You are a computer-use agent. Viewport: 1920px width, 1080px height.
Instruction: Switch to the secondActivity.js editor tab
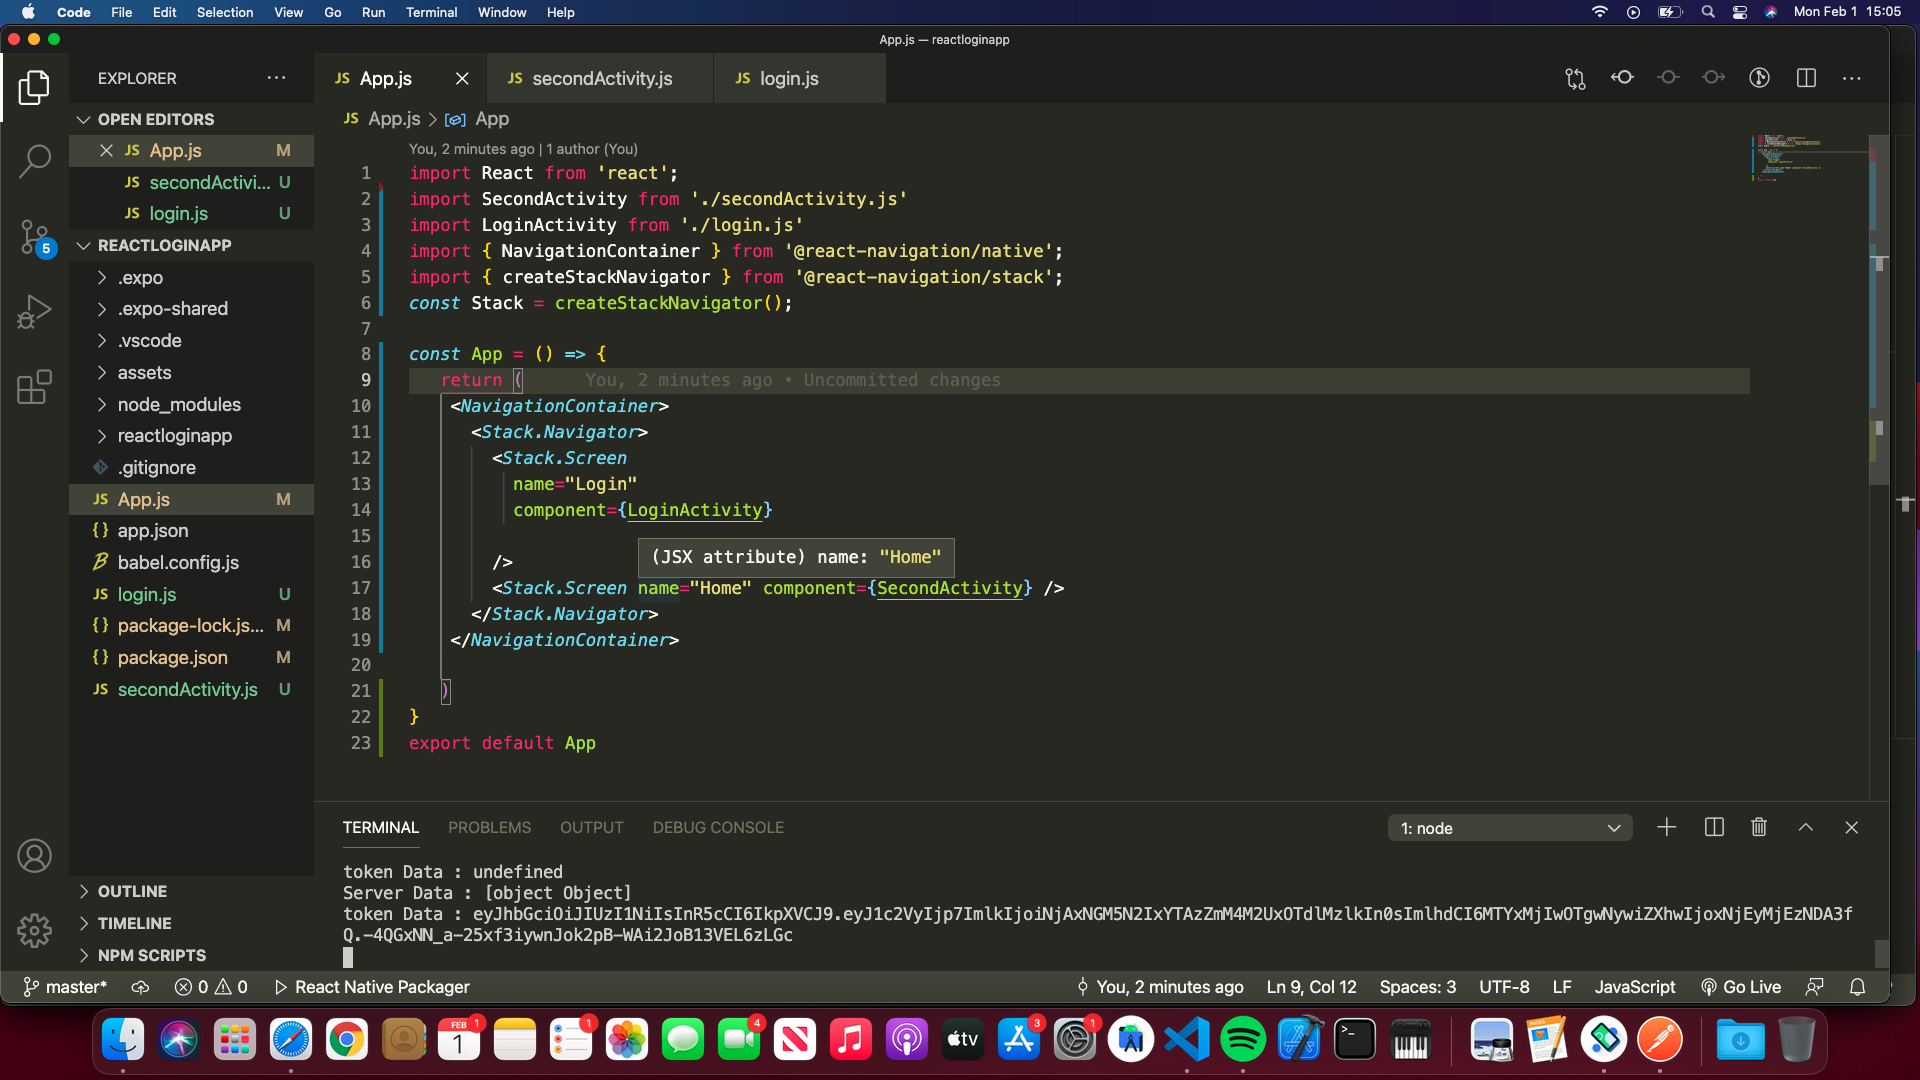pos(601,78)
